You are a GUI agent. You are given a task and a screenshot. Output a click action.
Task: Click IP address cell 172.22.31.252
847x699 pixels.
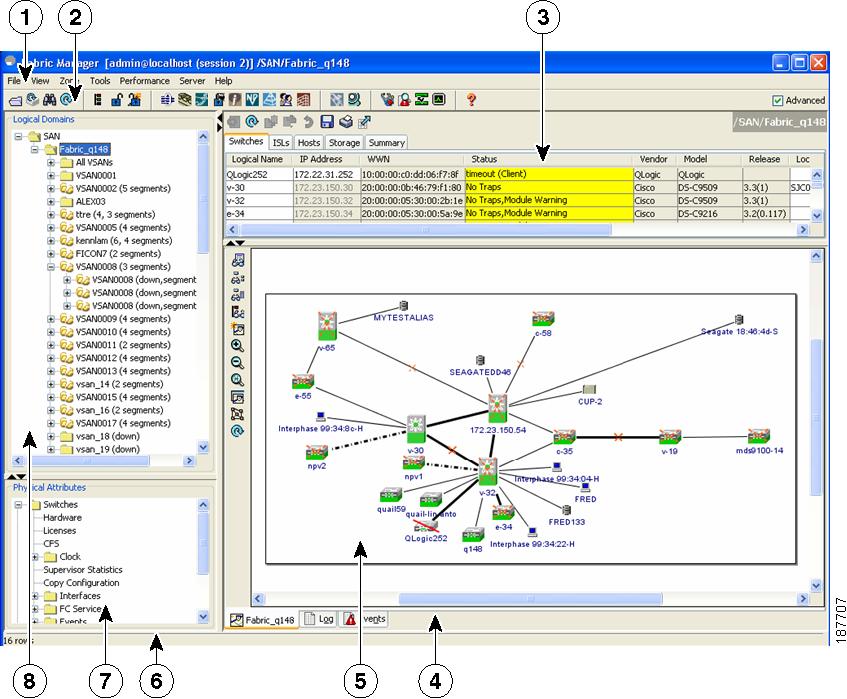coord(326,174)
